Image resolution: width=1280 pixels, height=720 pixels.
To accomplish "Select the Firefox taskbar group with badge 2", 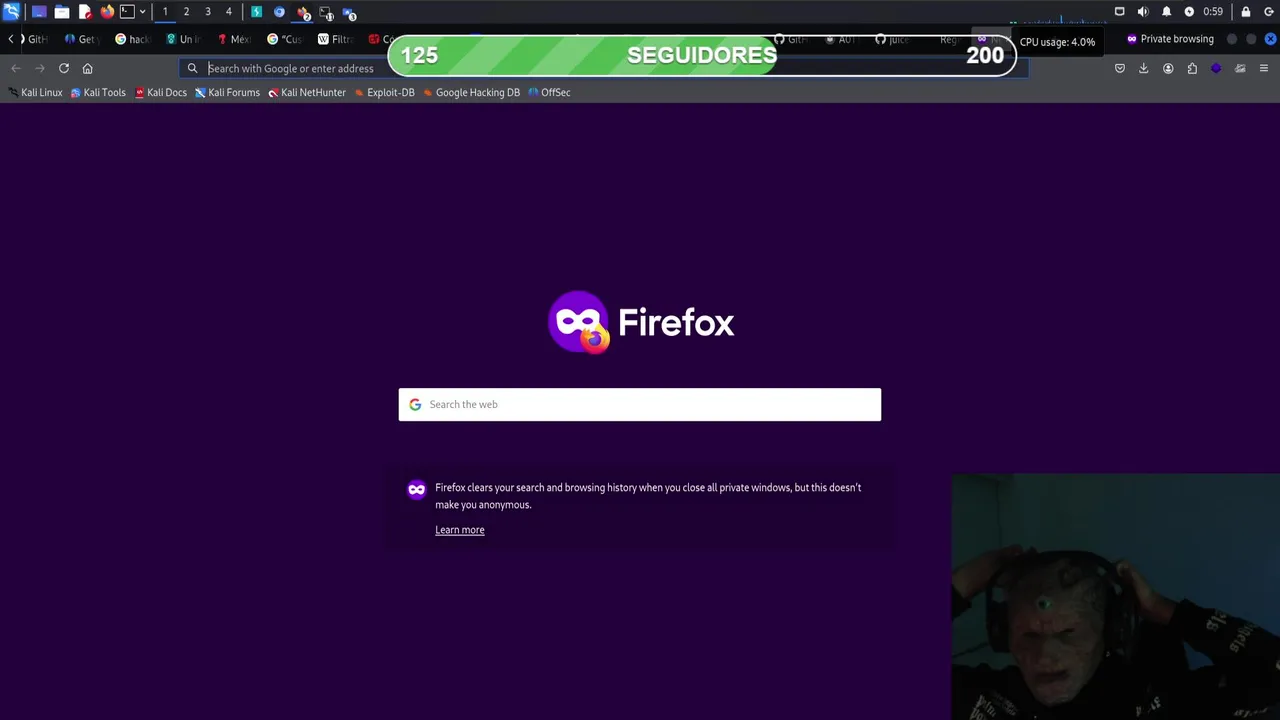I will click(303, 13).
